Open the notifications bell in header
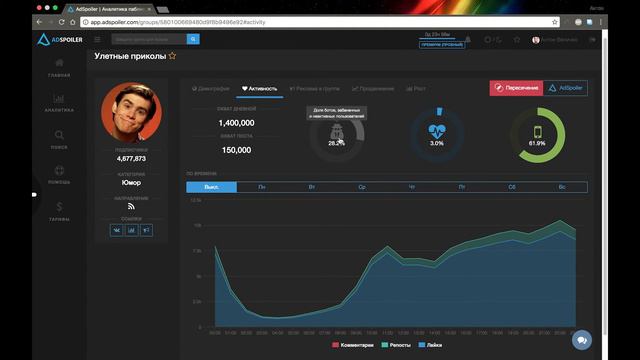The height and width of the screenshot is (360, 640). (468, 40)
